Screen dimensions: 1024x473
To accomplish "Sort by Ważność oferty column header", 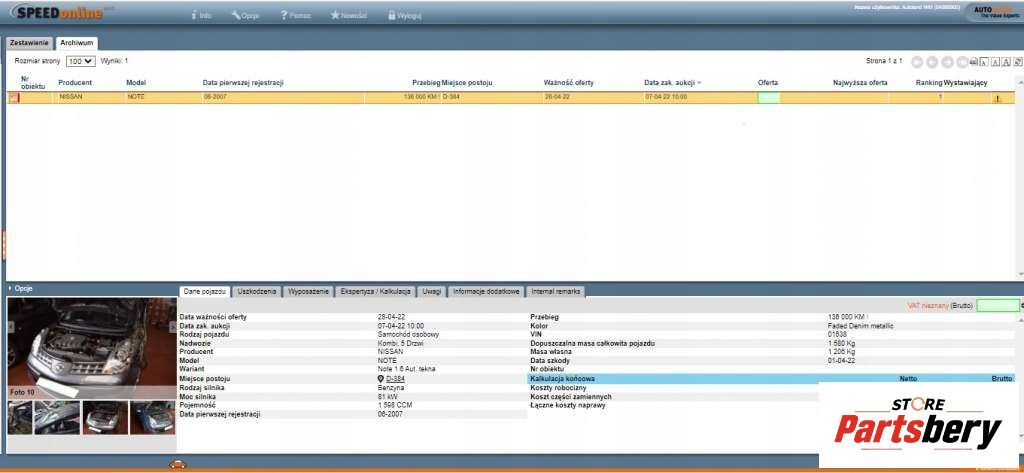I will point(568,83).
